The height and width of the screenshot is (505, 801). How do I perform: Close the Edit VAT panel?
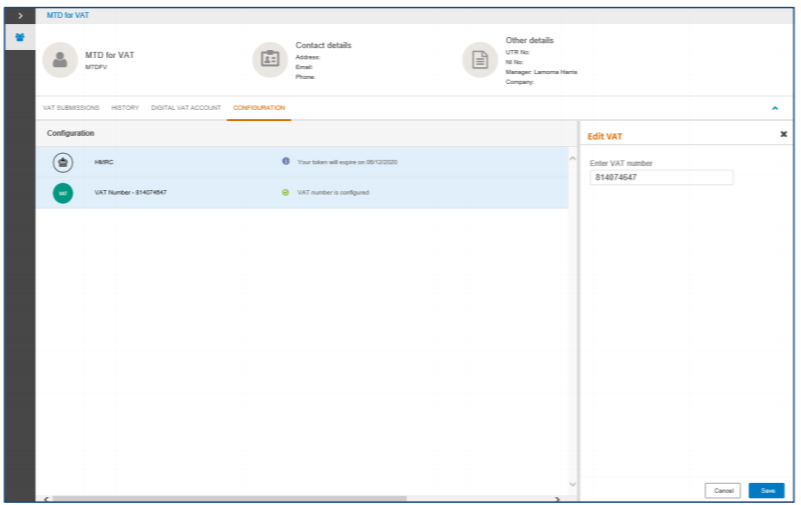784,134
